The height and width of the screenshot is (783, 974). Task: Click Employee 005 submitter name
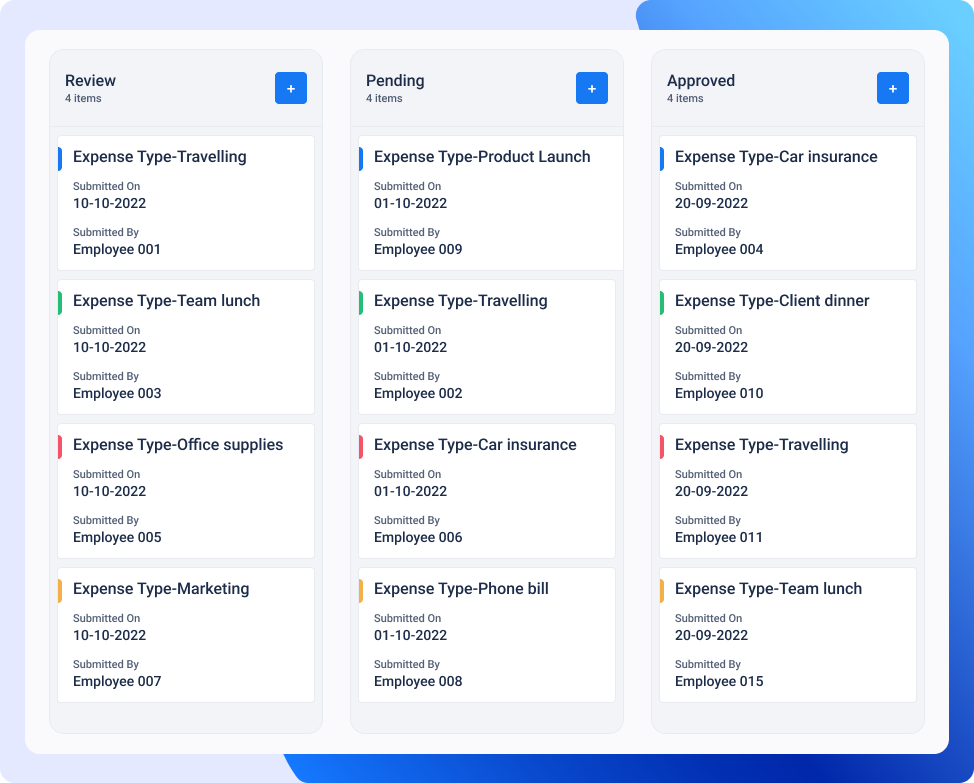(117, 538)
